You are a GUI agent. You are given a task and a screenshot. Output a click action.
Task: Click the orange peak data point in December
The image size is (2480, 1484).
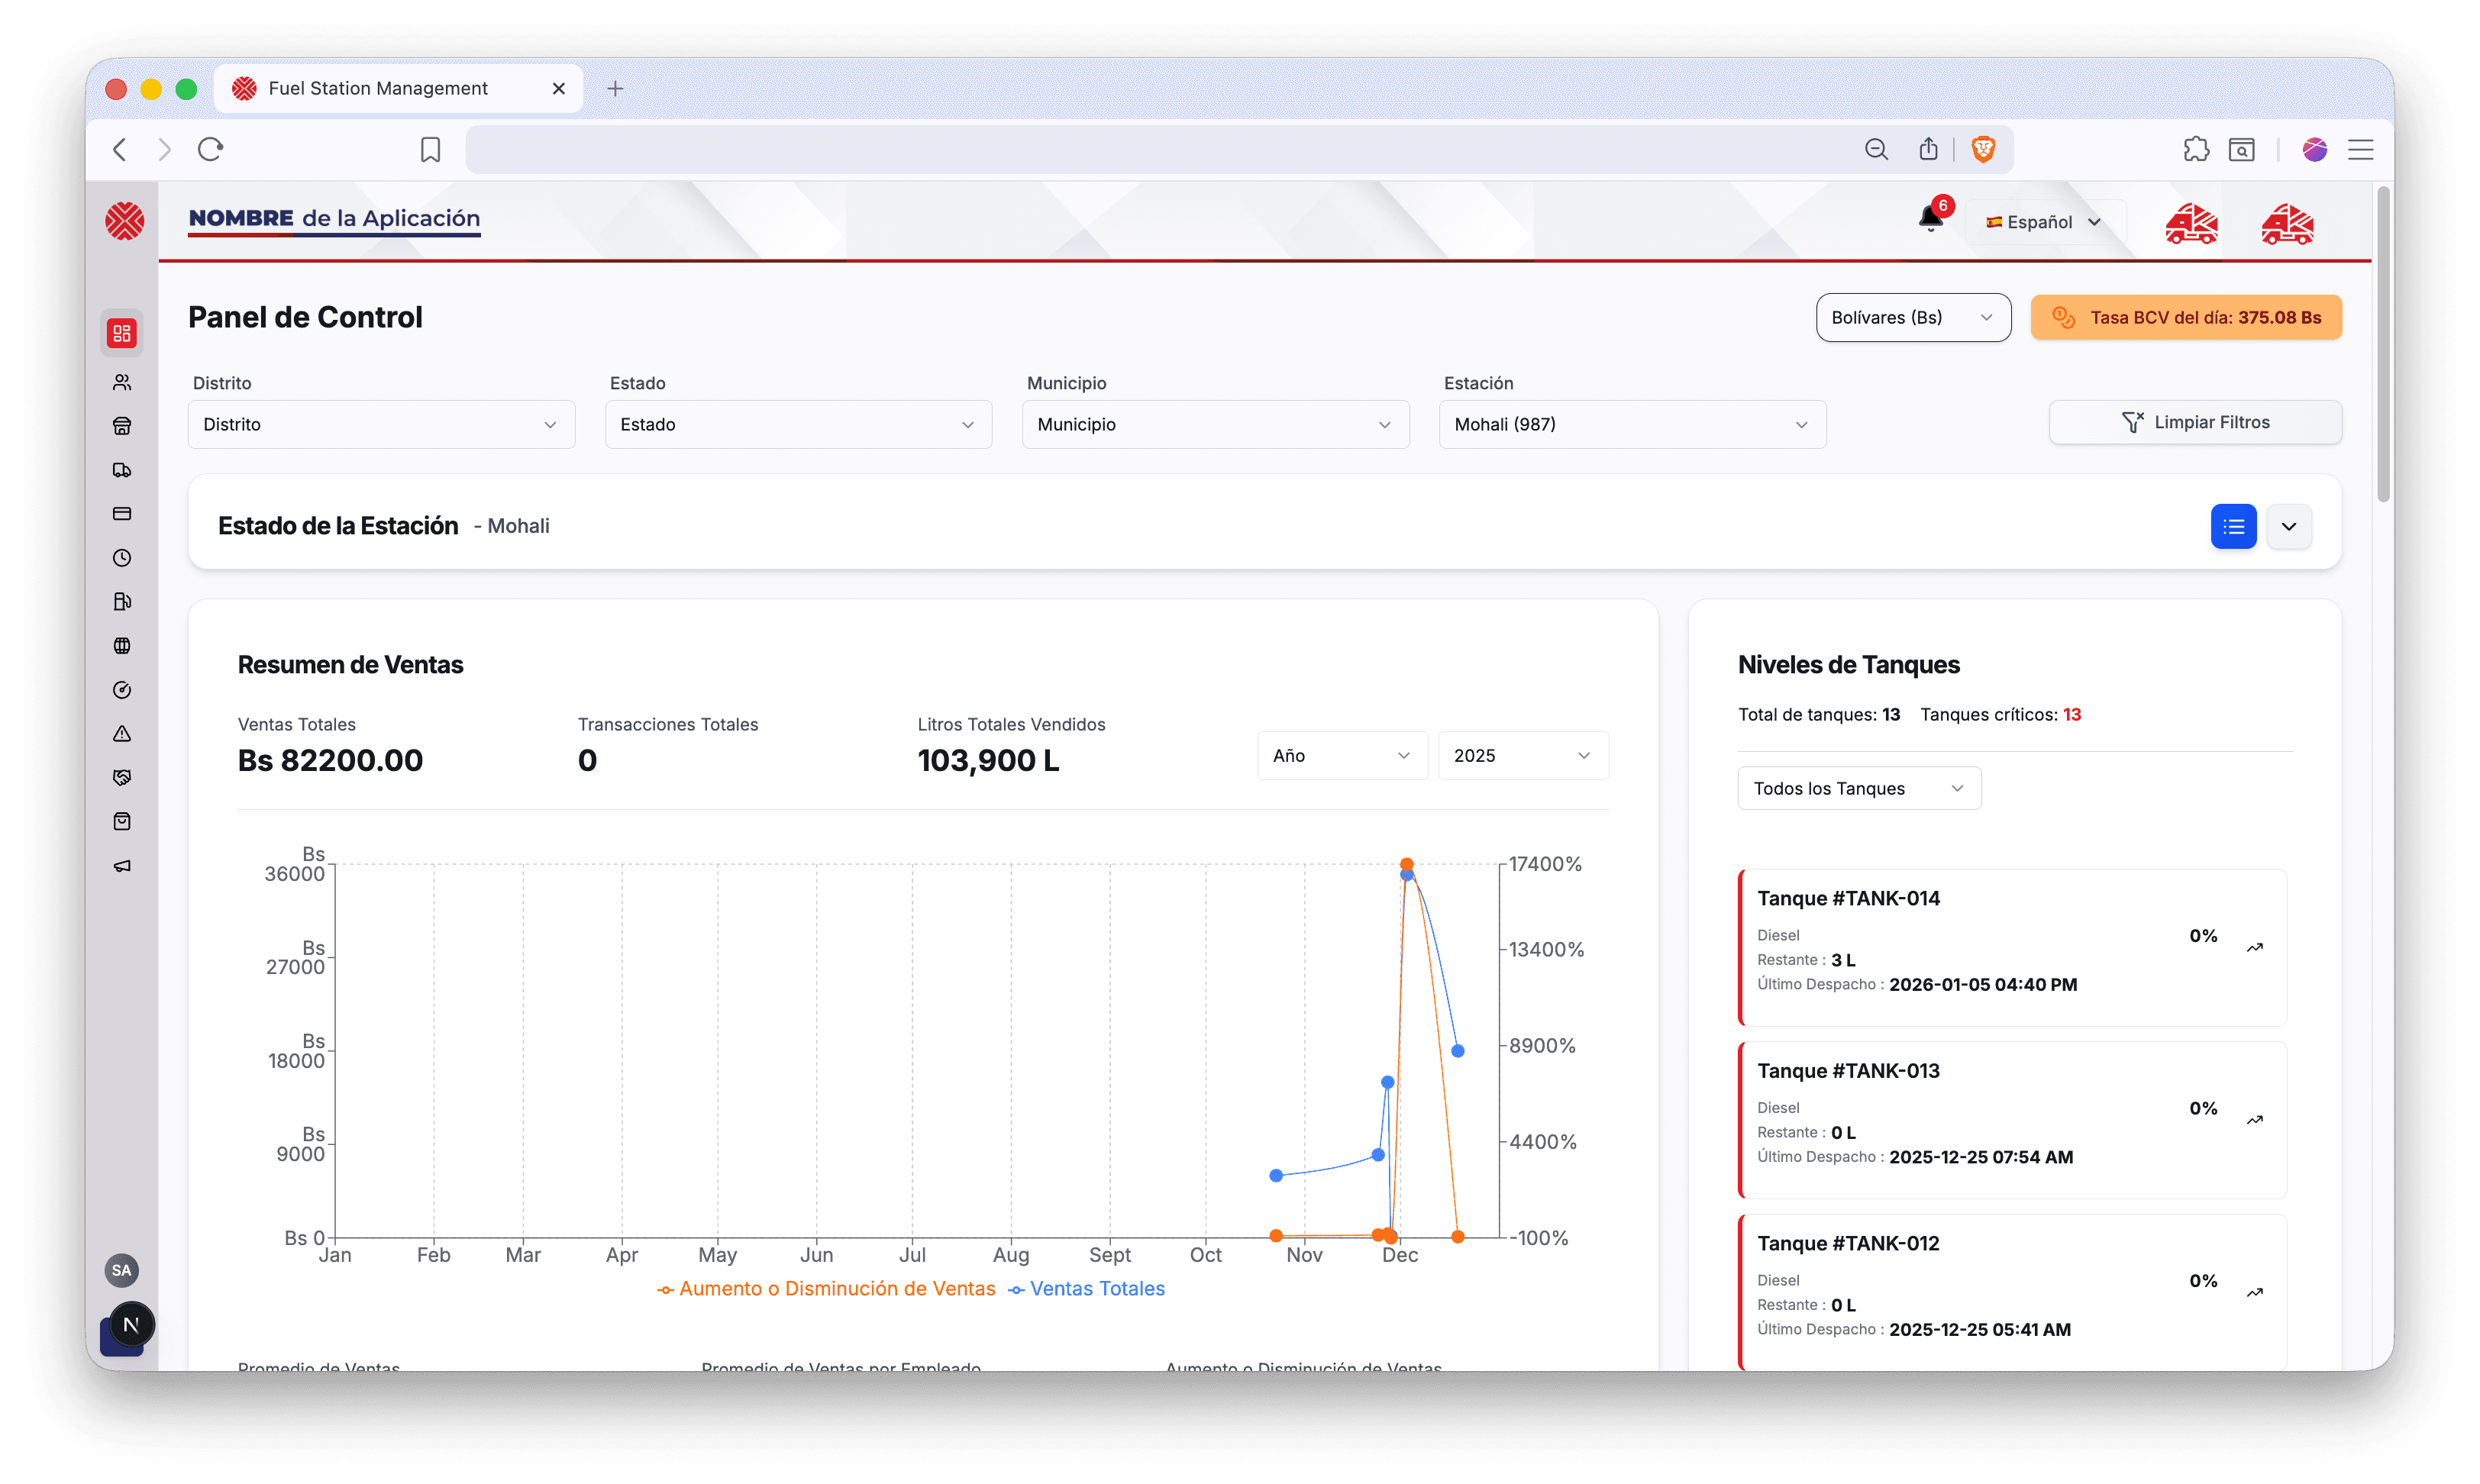pyautogui.click(x=1406, y=864)
